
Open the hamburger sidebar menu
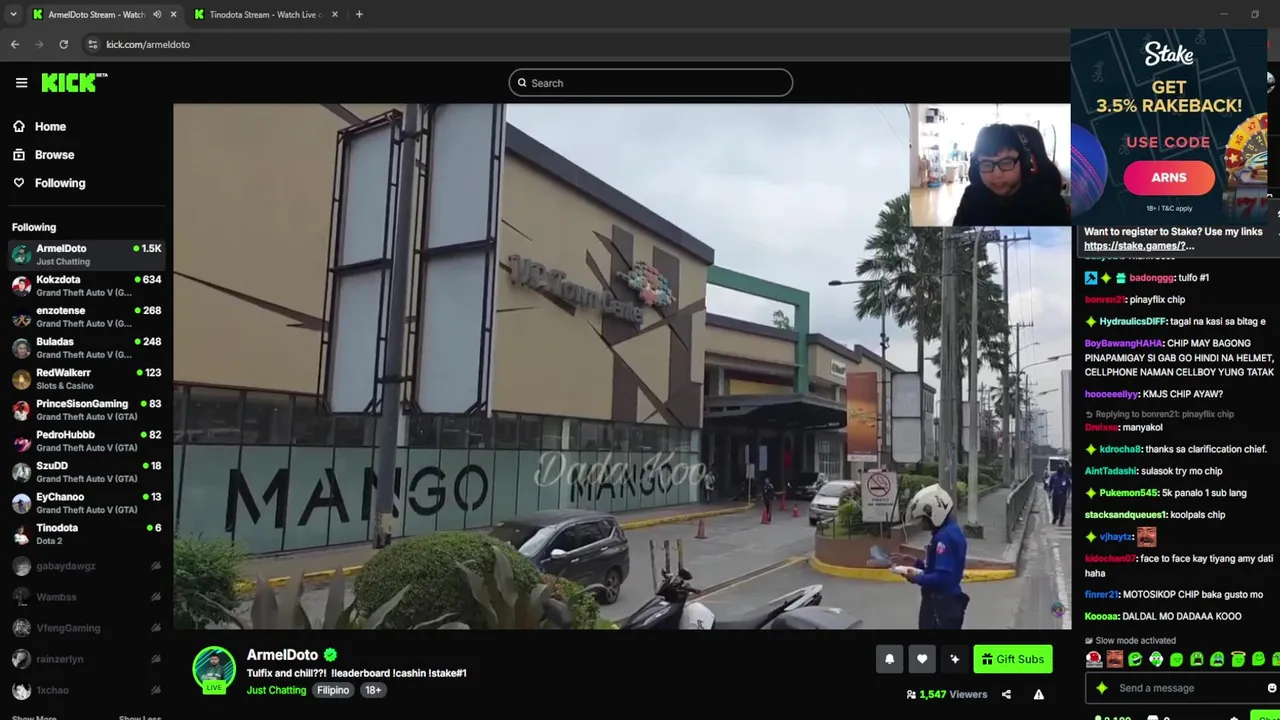tap(21, 83)
